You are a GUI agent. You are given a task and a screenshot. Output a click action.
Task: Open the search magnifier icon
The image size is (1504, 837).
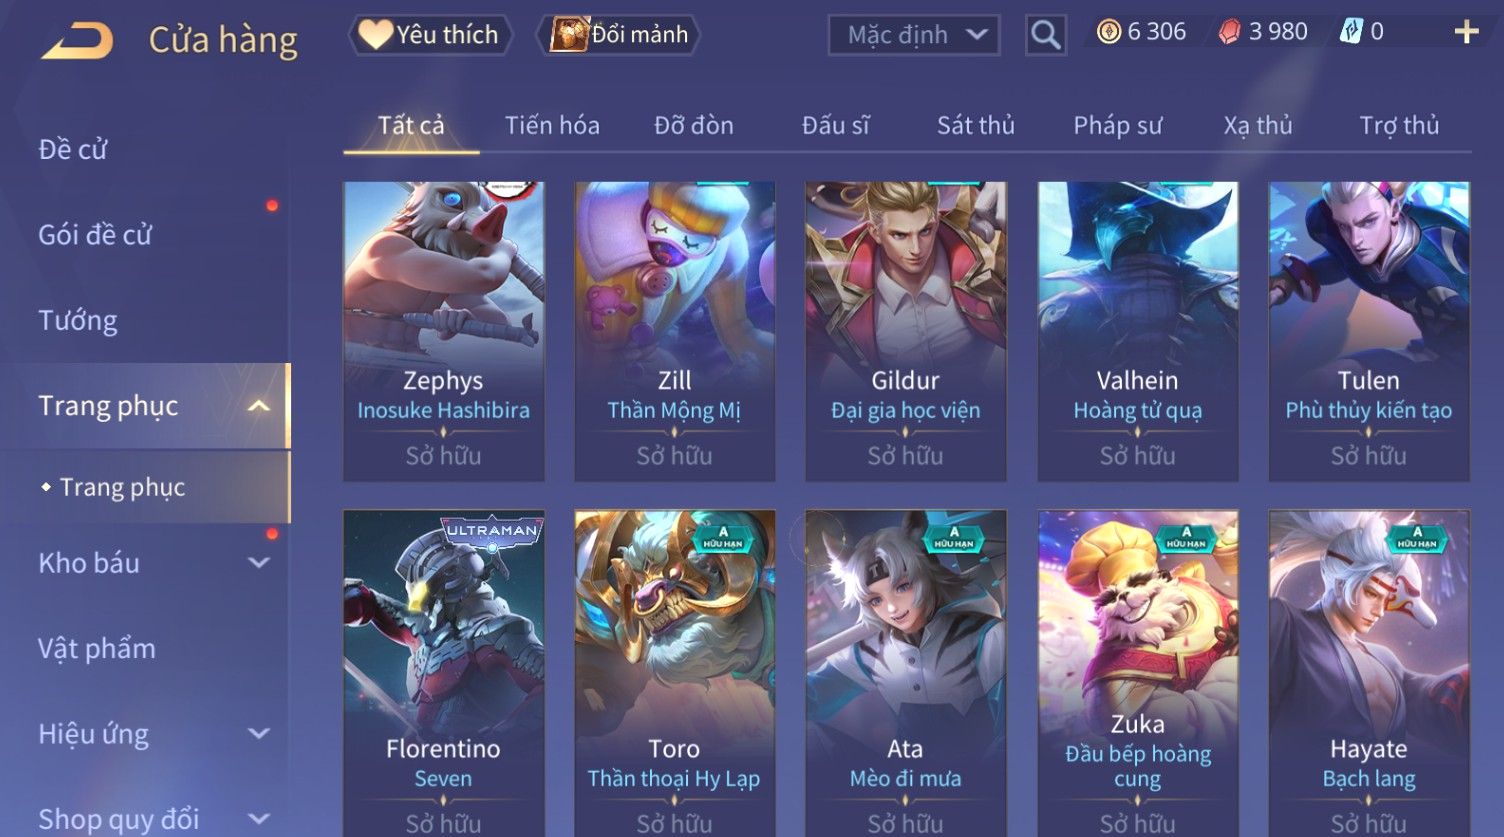click(x=1046, y=35)
